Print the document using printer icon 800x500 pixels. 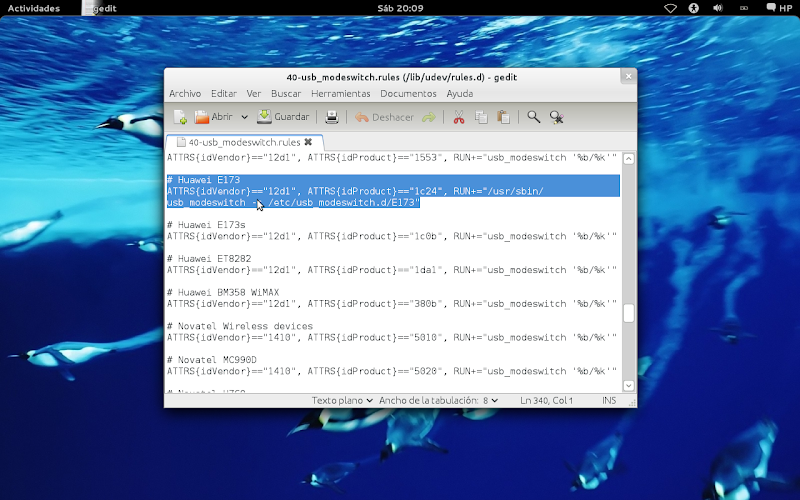coord(332,117)
